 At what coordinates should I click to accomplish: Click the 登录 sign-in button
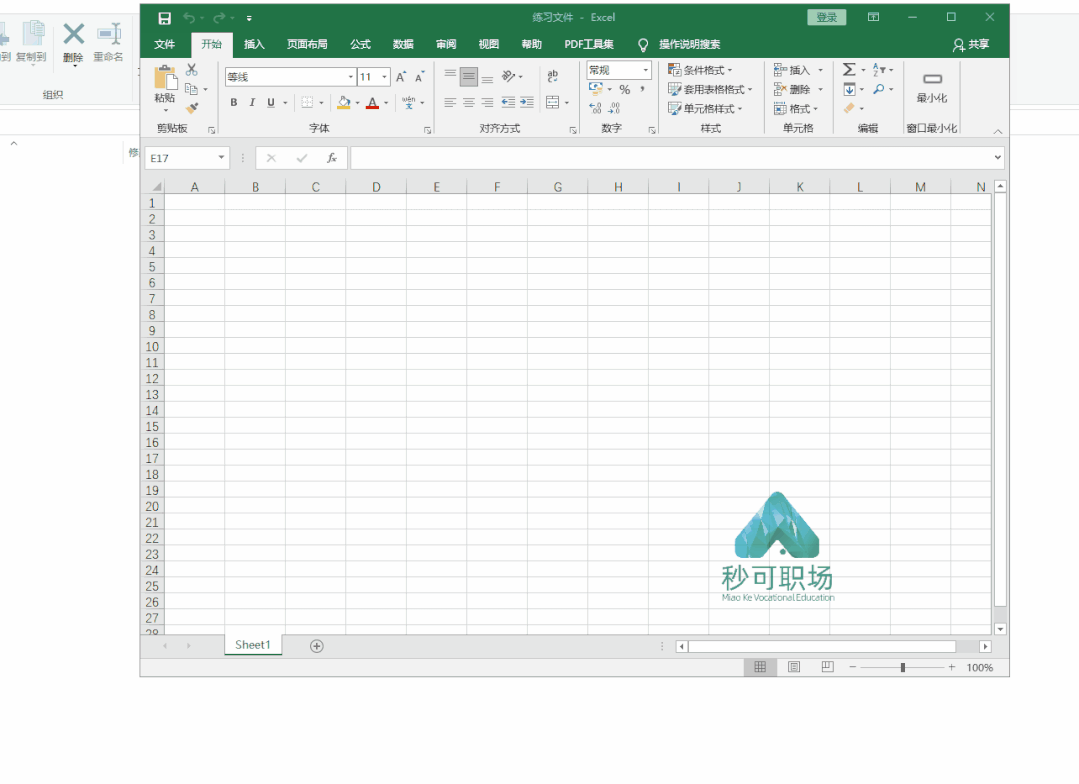point(826,17)
